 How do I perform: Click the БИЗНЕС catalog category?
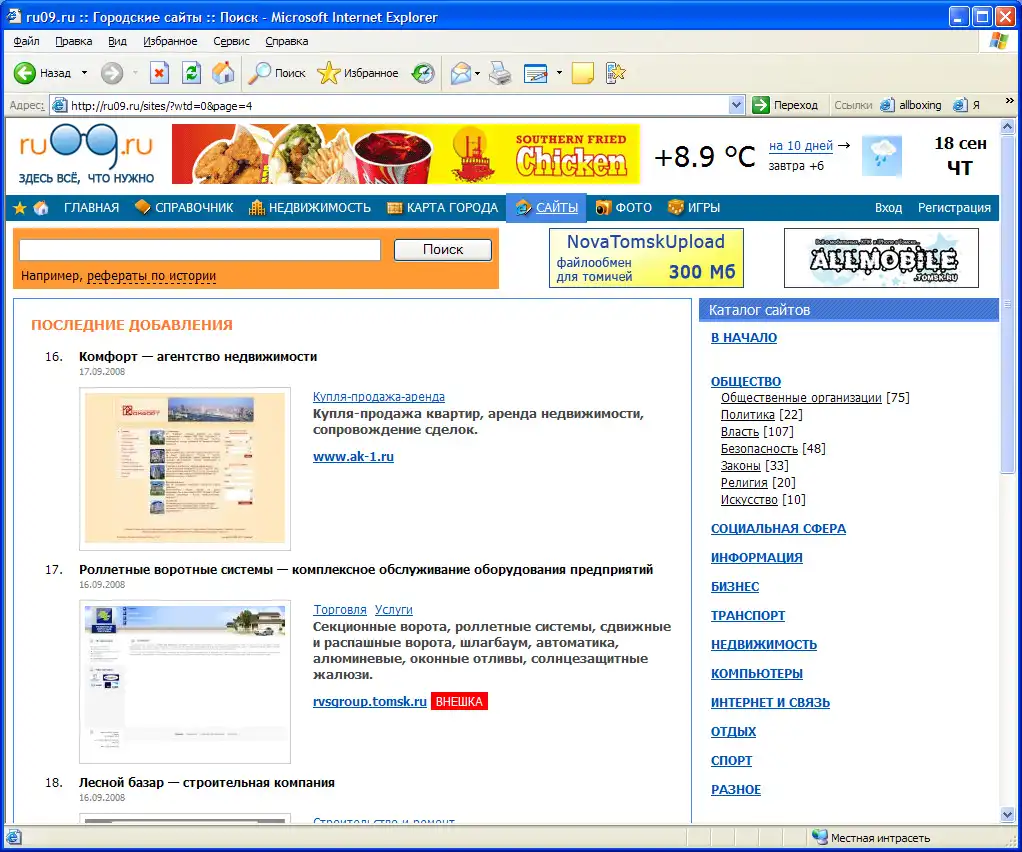point(734,586)
